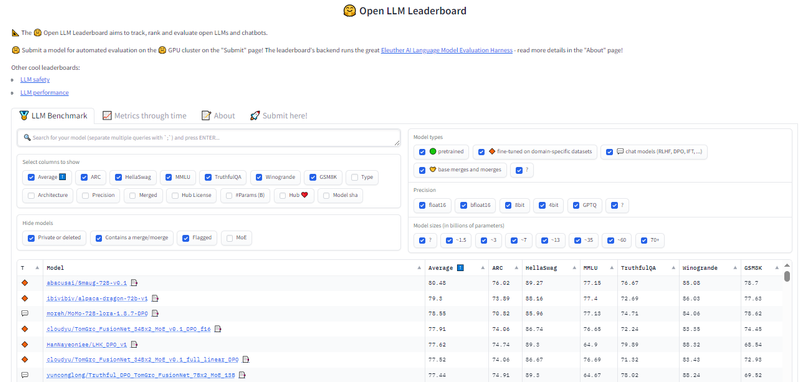Click the chat bubble type icon of MoMo-72B row
This screenshot has height=382, width=800.
click(x=24, y=313)
